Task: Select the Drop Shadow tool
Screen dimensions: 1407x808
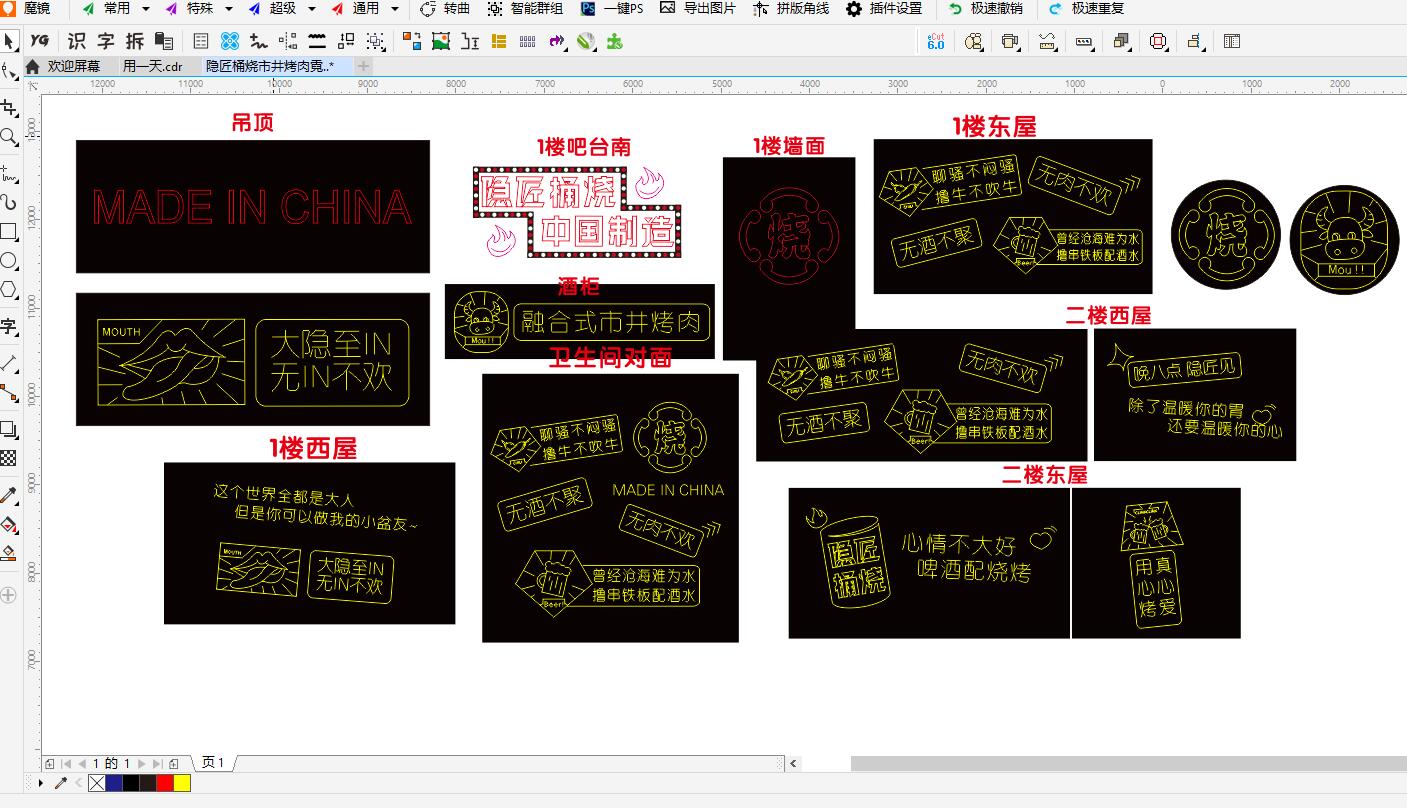Action: [x=9, y=429]
